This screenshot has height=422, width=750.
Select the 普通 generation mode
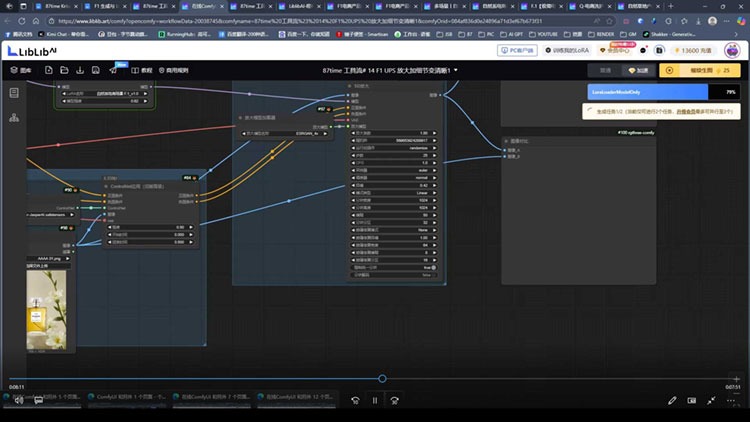[605, 71]
